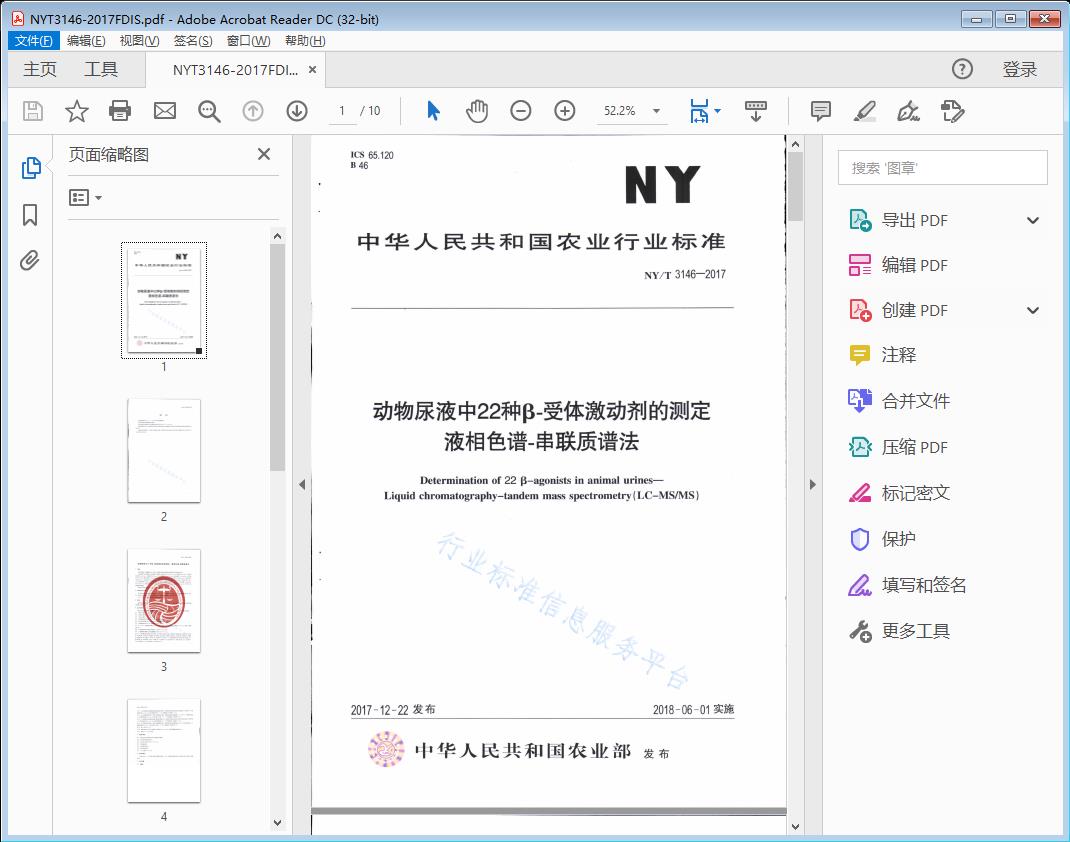The width and height of the screenshot is (1070, 842).
Task: Open the fill and sign pen icon
Action: click(x=908, y=113)
